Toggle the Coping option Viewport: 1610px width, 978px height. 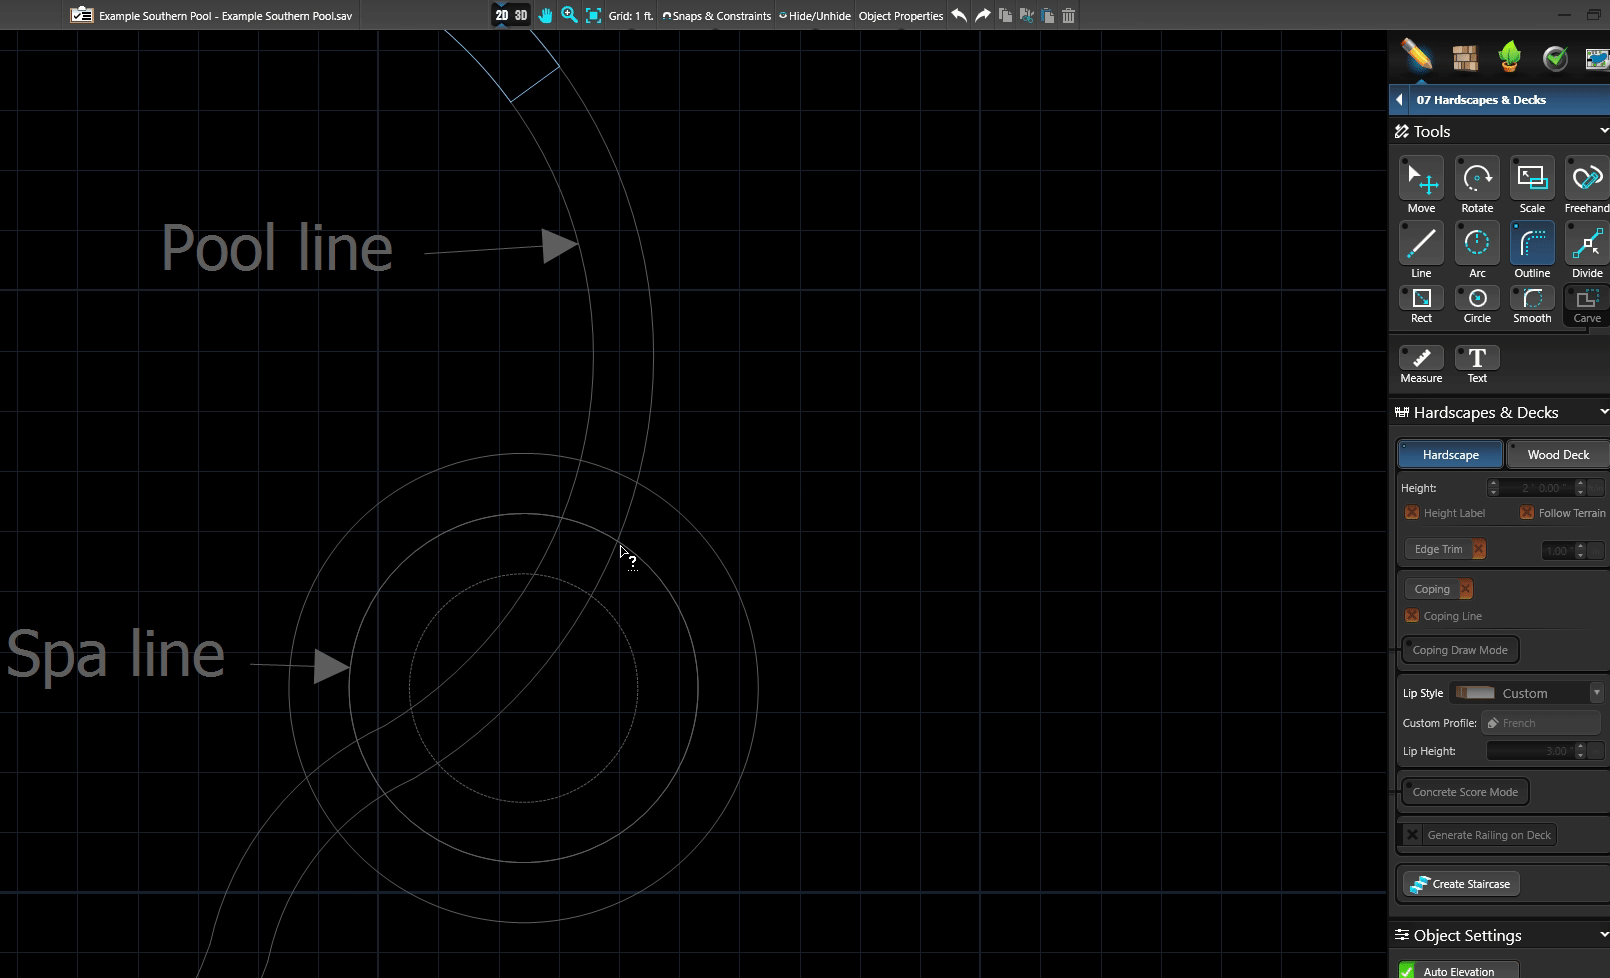(1439, 589)
